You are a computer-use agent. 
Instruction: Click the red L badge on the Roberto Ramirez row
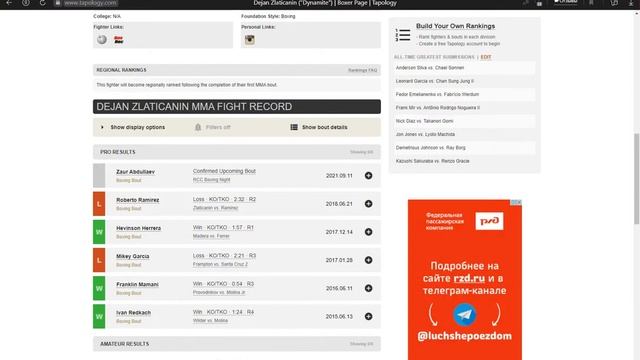[99, 204]
